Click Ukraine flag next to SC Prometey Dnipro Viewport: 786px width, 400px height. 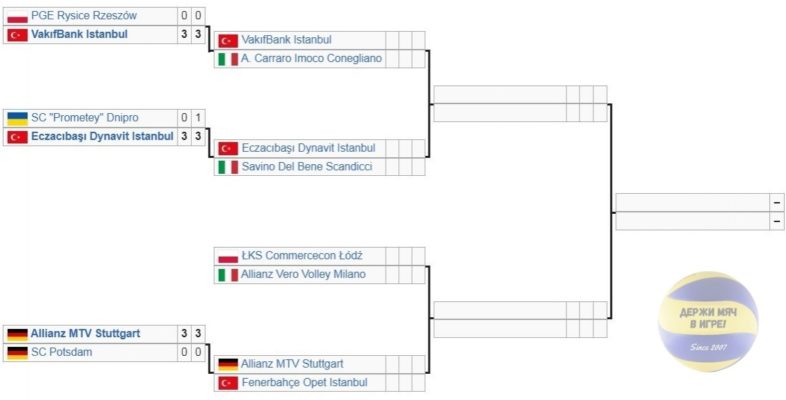(17, 118)
